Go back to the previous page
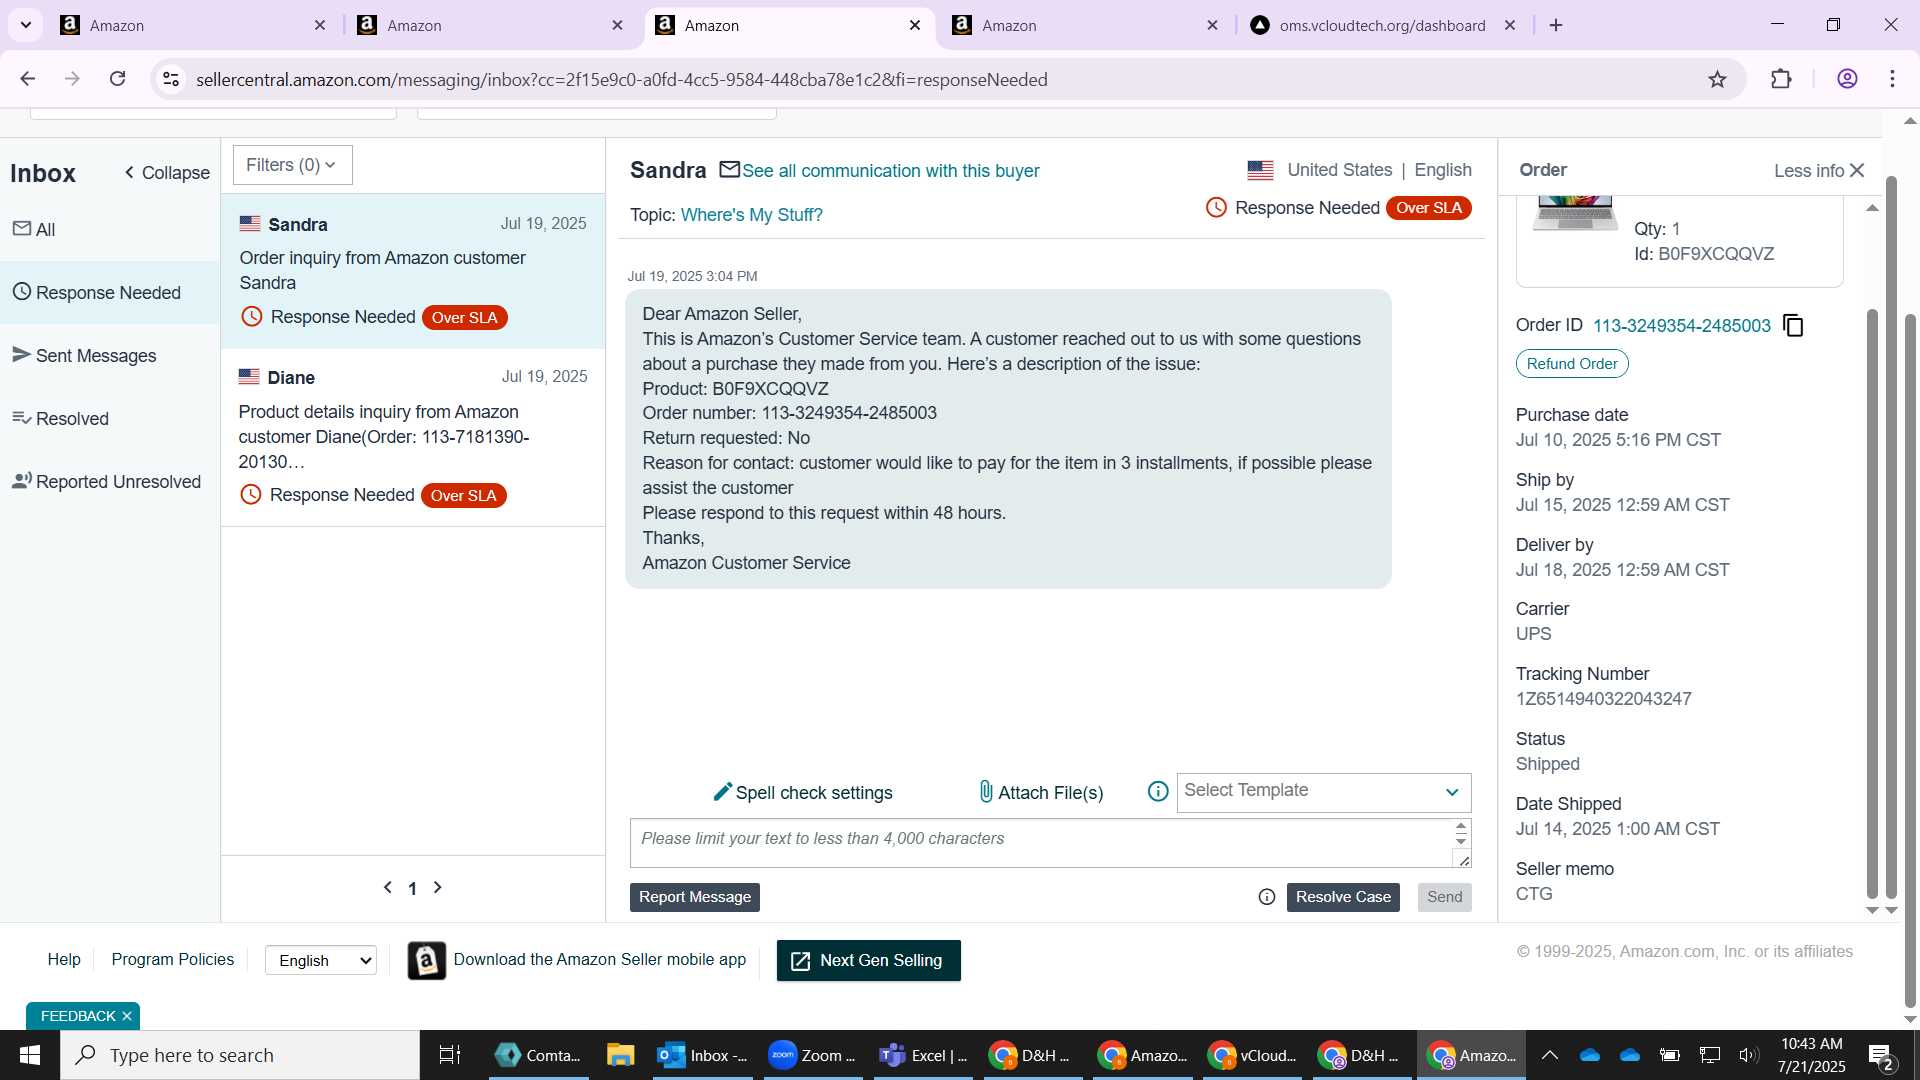This screenshot has width=1920, height=1080. [x=28, y=79]
